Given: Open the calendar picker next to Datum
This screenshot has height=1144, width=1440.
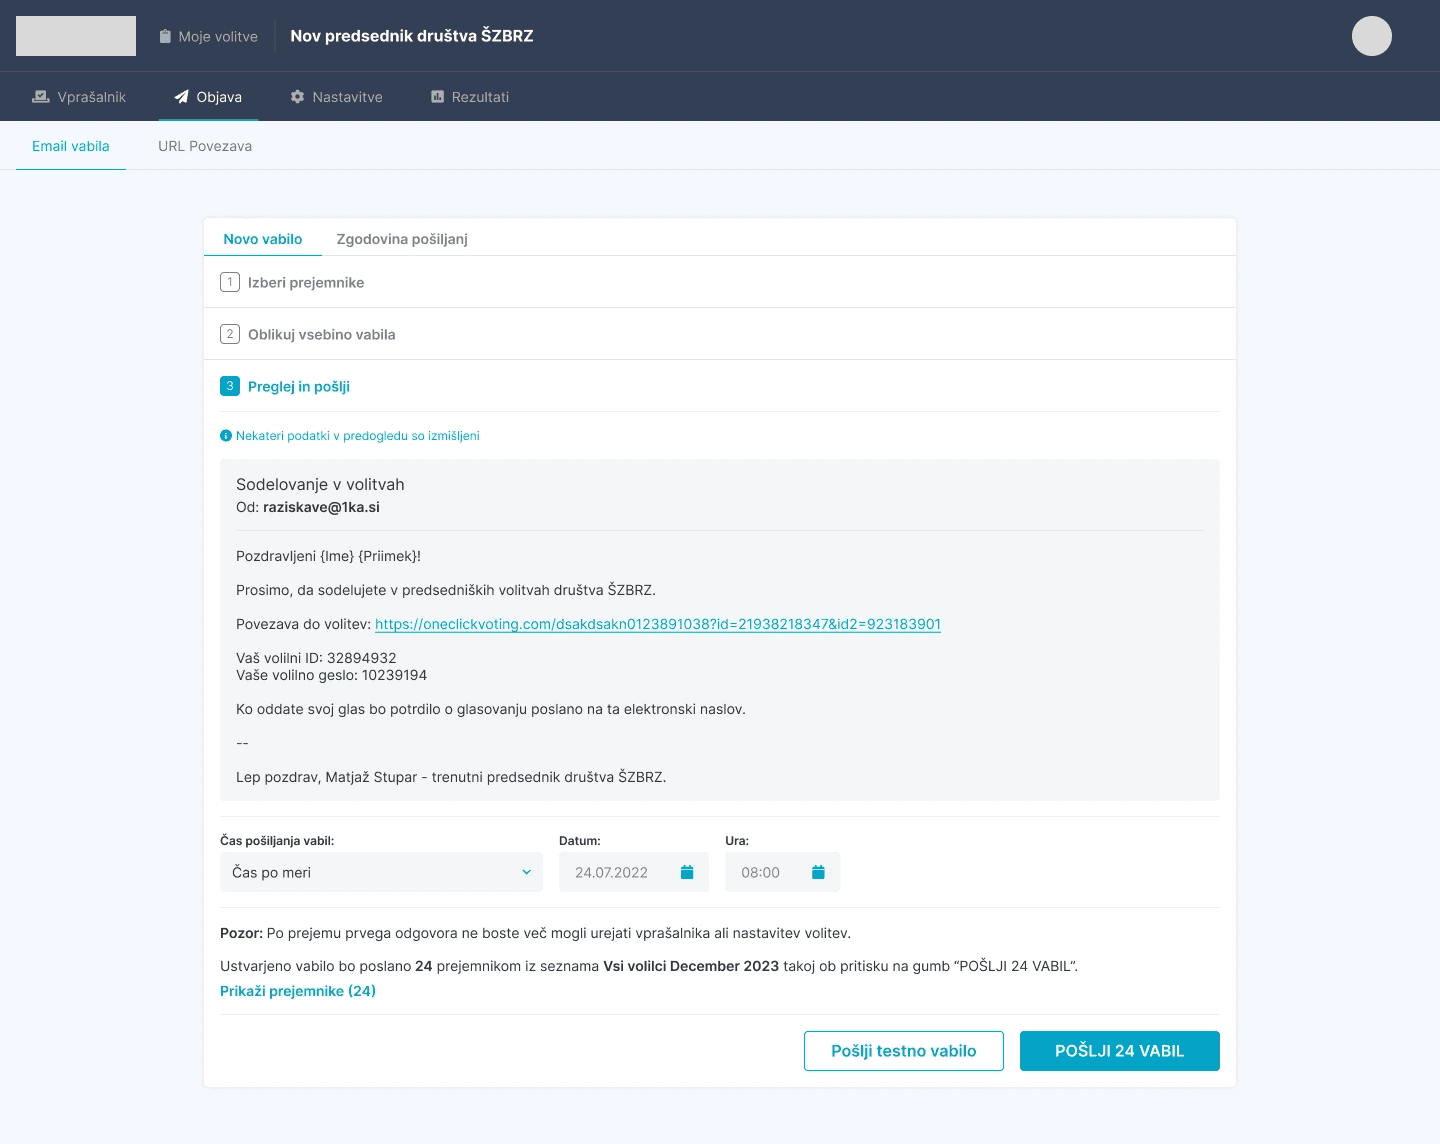Looking at the screenshot, I should (x=686, y=871).
